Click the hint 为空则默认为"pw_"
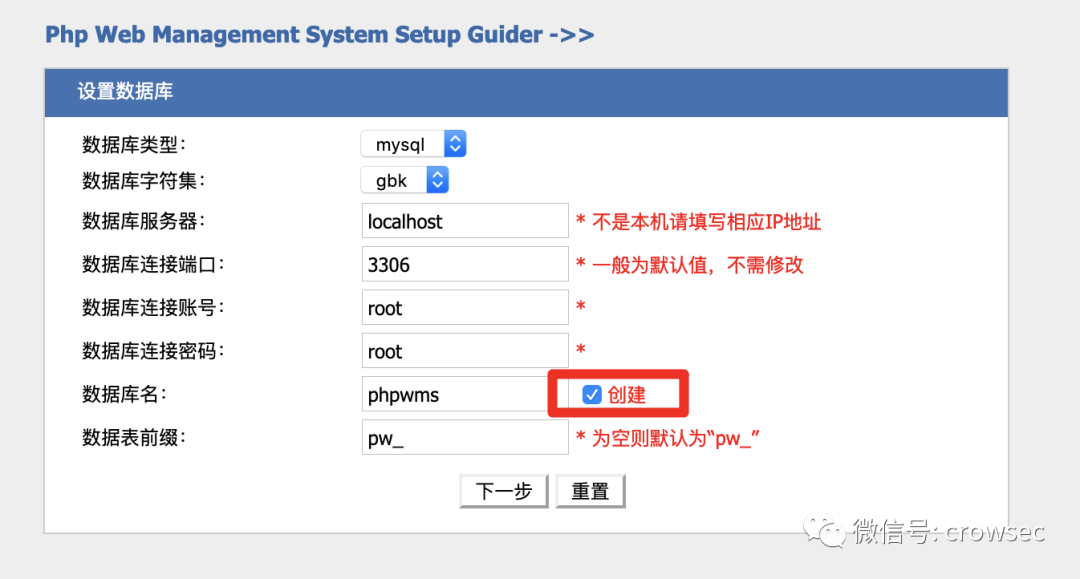The image size is (1080, 579). click(675, 439)
